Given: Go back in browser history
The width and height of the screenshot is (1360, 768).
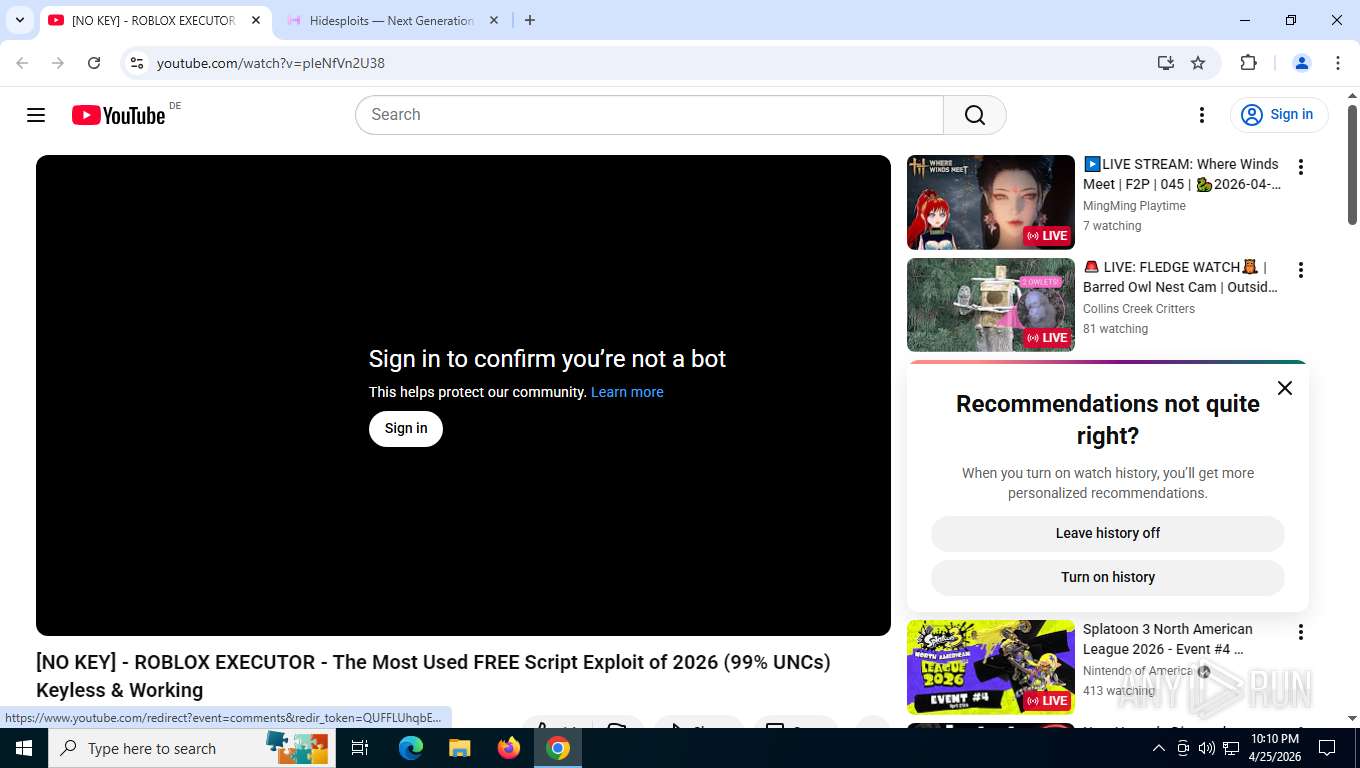Looking at the screenshot, I should point(22,63).
